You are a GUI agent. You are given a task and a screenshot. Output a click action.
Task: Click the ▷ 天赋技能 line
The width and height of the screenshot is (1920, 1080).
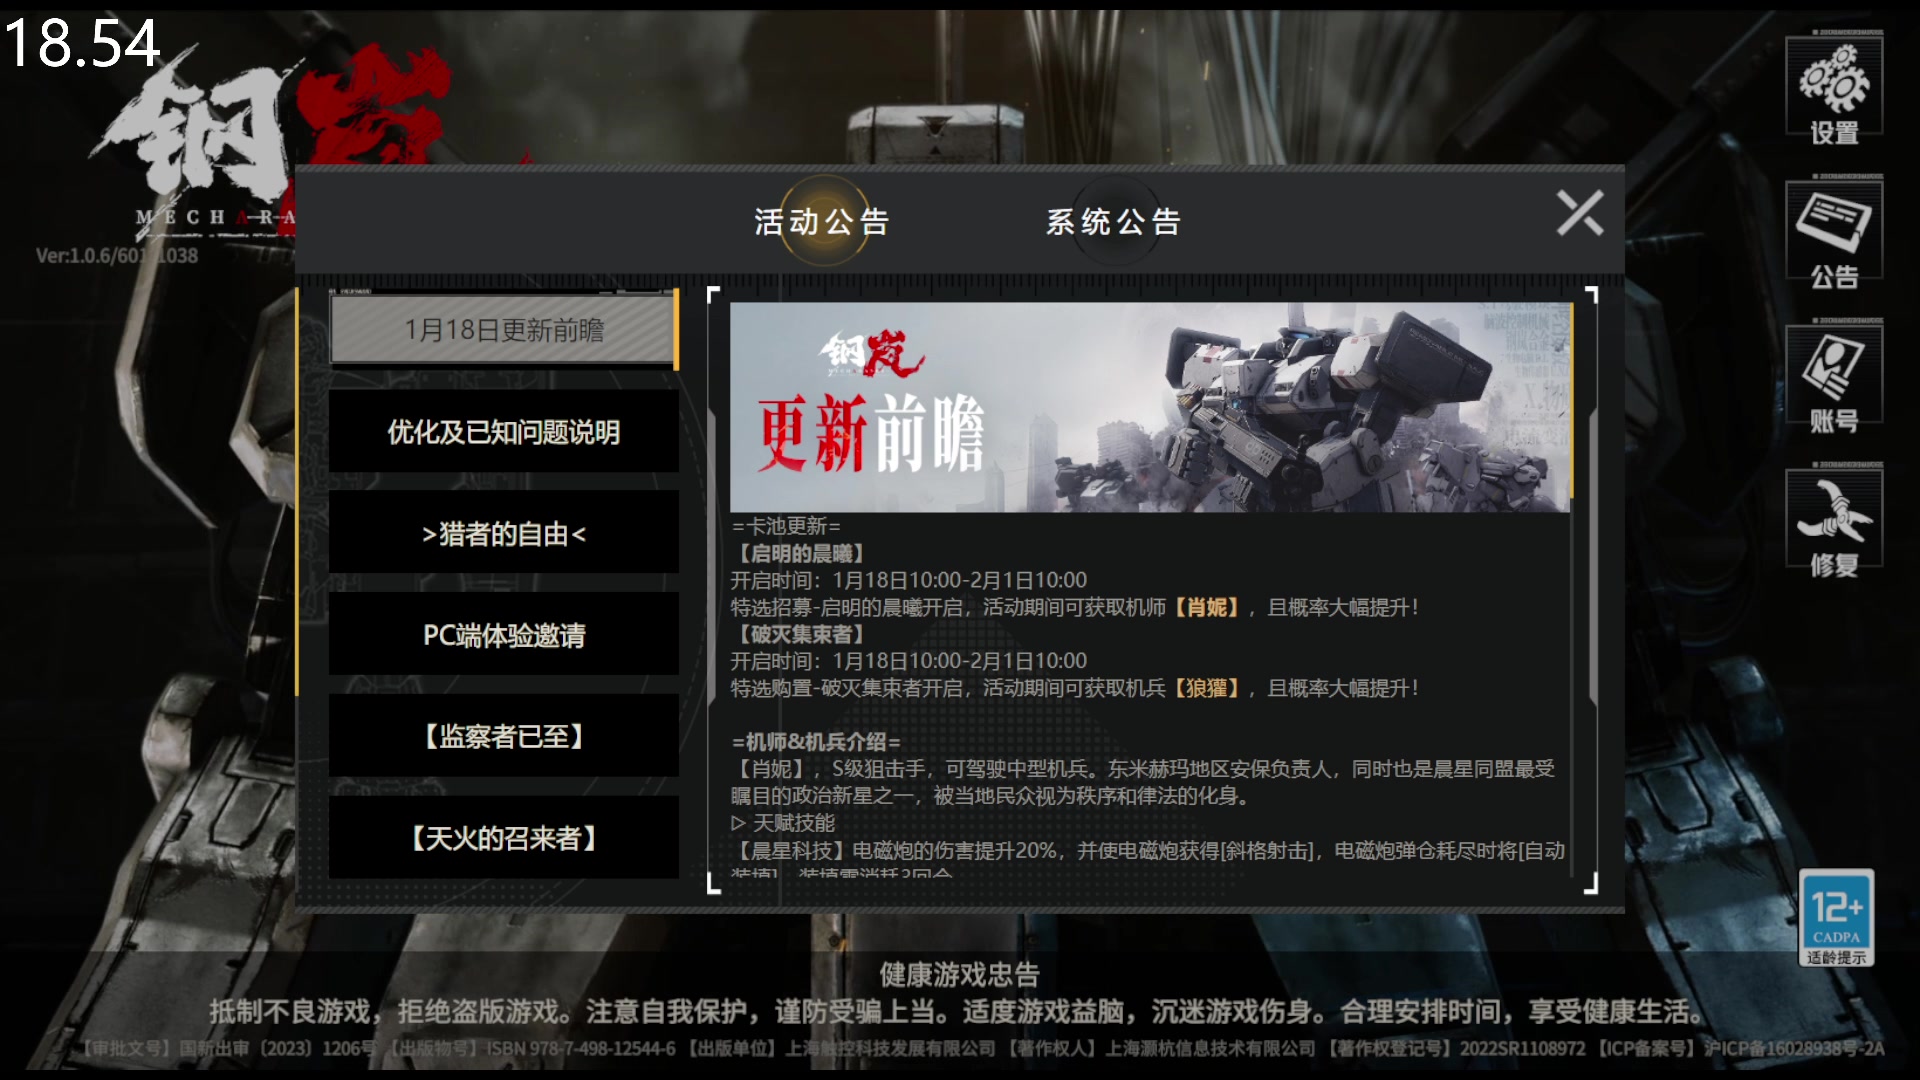(x=783, y=823)
